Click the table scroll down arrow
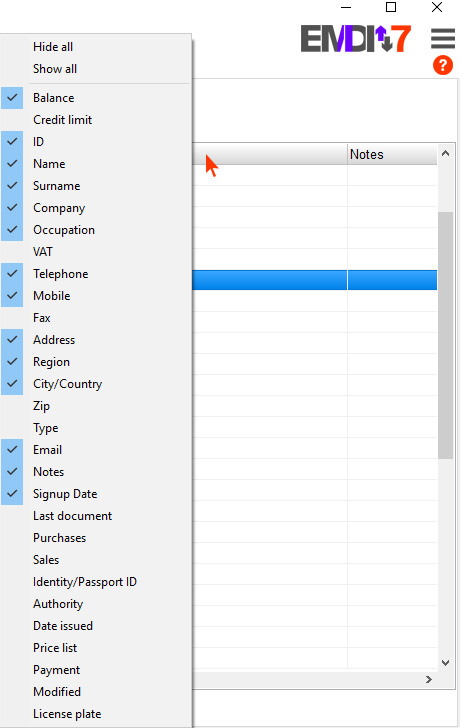The height and width of the screenshot is (728, 460). [x=445, y=663]
